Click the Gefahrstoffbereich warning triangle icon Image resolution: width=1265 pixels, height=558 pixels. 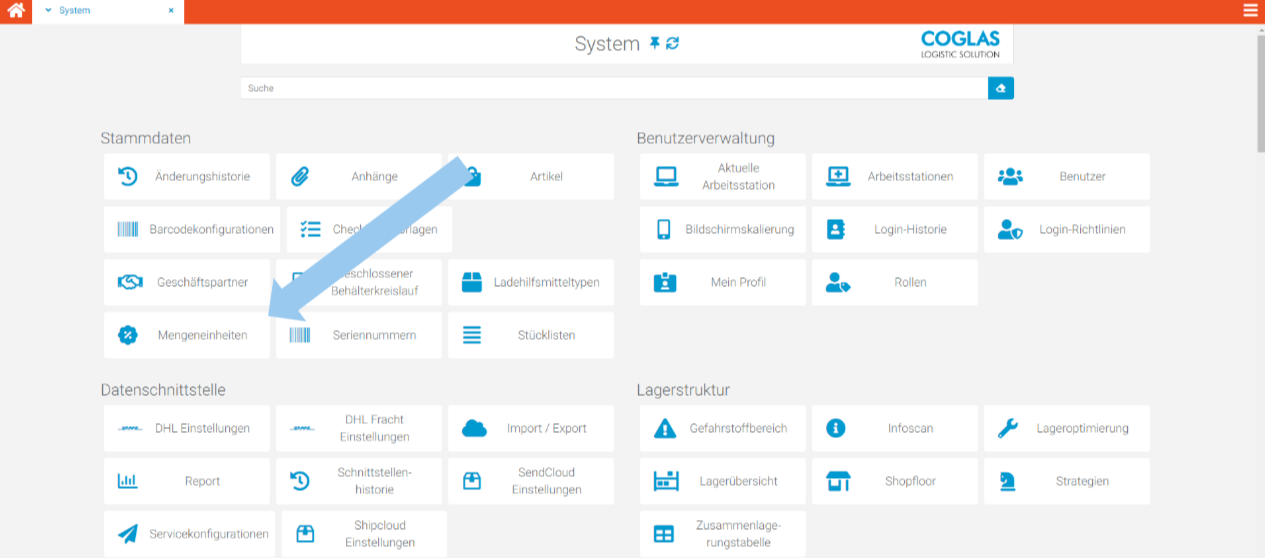[664, 429]
